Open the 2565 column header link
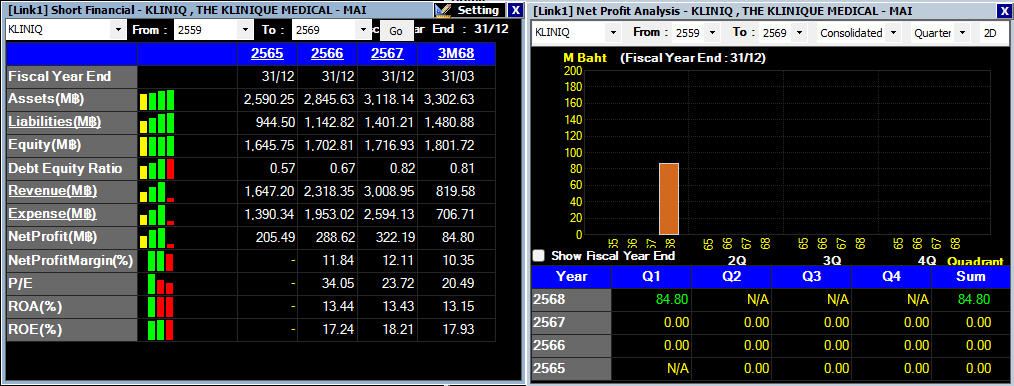1014x386 pixels. [x=266, y=54]
